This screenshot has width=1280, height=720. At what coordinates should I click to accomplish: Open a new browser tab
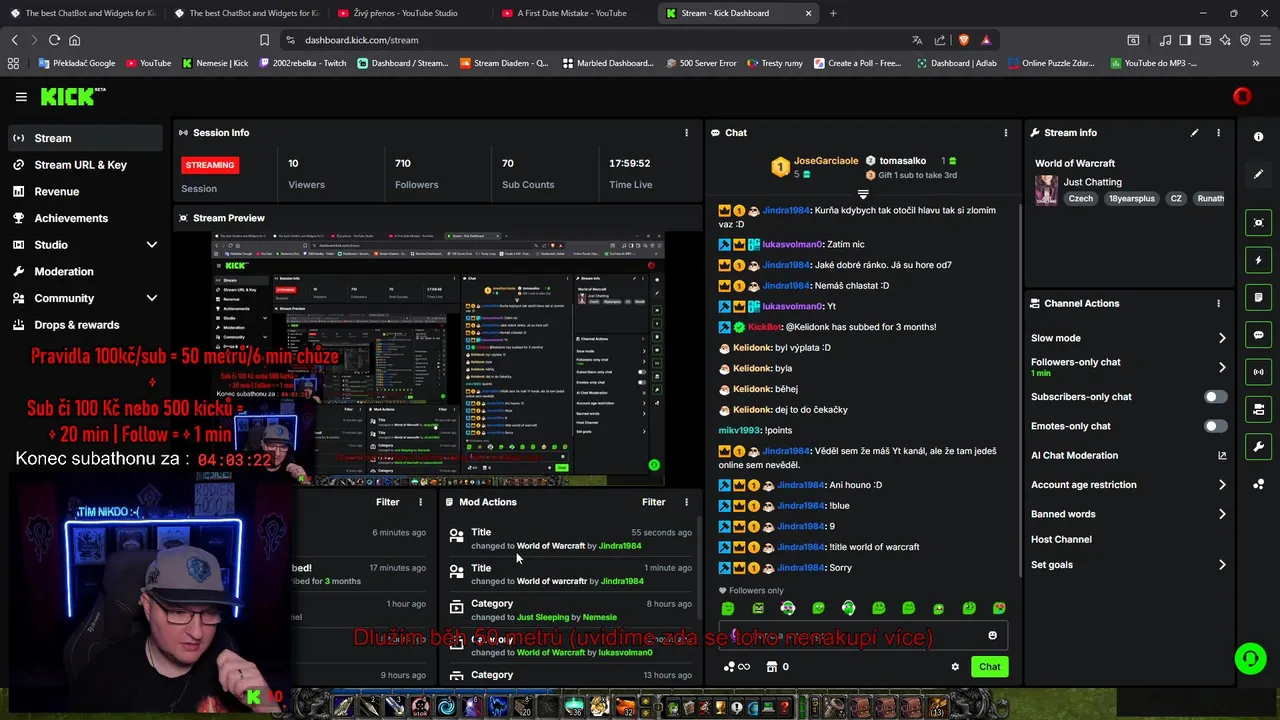pyautogui.click(x=833, y=13)
